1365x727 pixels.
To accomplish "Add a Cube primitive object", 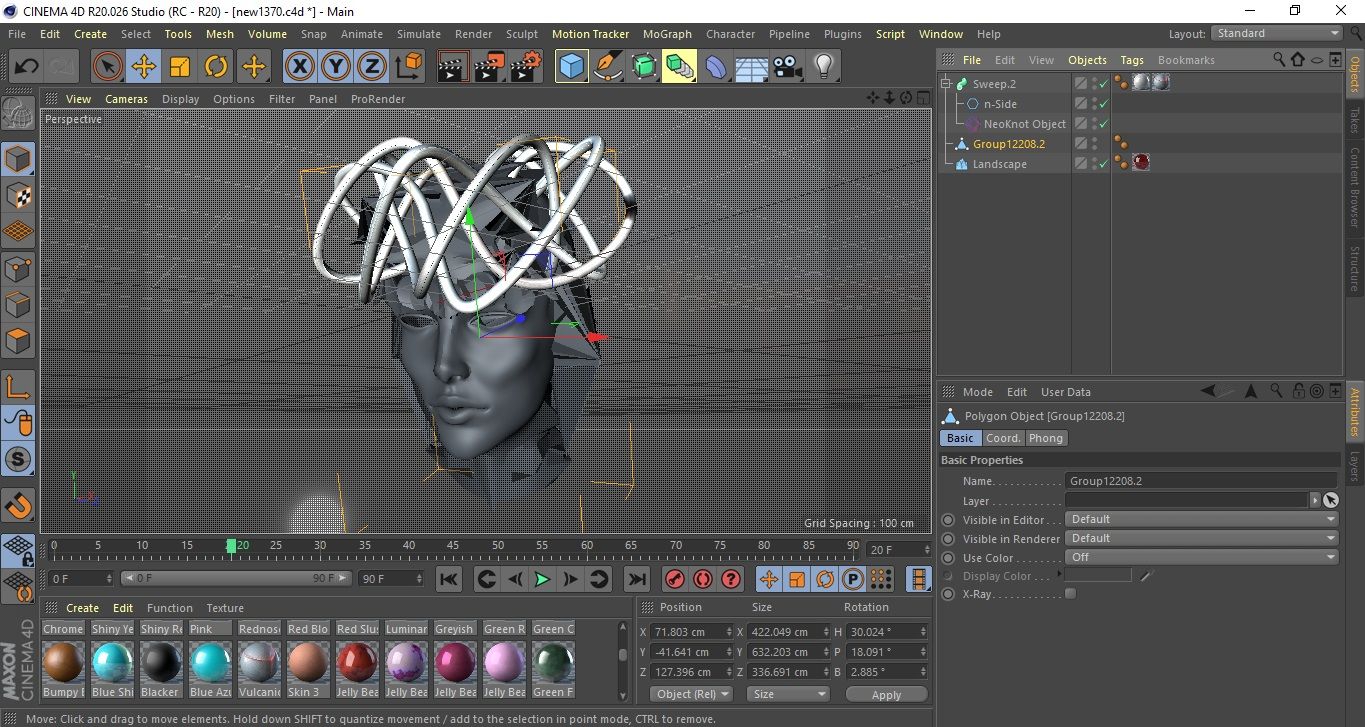I will pyautogui.click(x=571, y=67).
